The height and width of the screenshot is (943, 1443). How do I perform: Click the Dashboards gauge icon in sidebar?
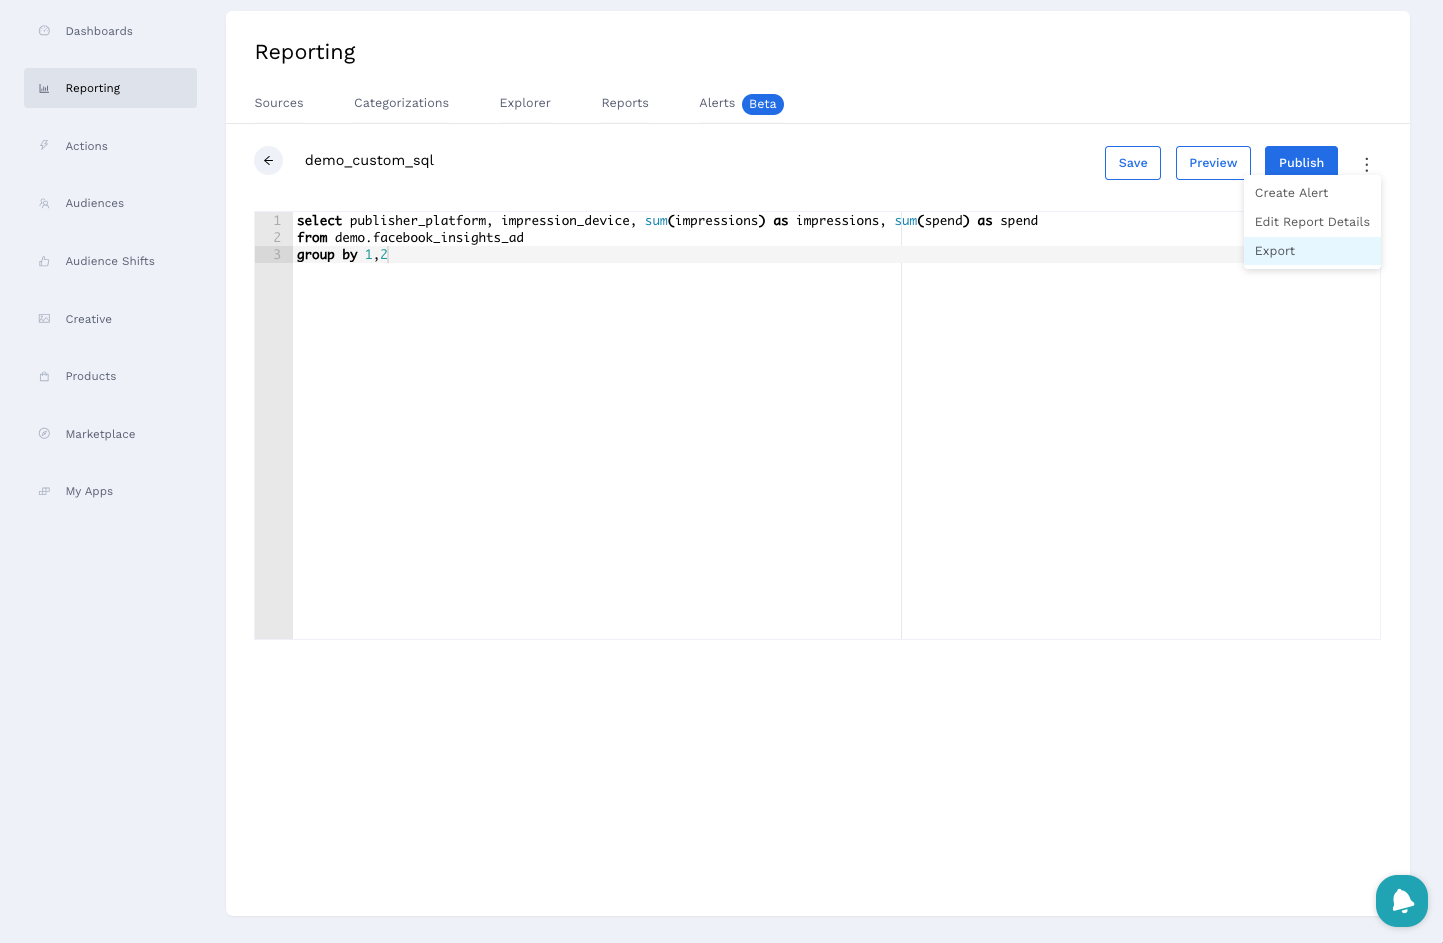tap(44, 31)
